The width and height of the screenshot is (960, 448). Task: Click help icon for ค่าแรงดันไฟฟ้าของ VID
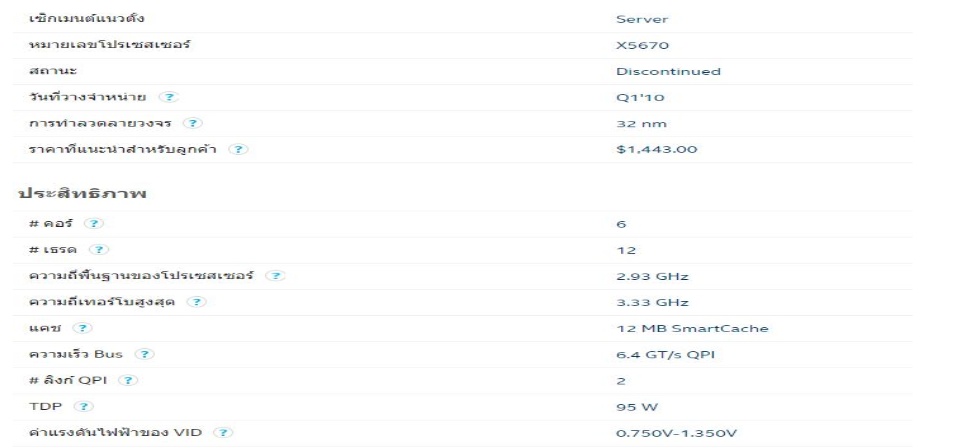(x=223, y=433)
